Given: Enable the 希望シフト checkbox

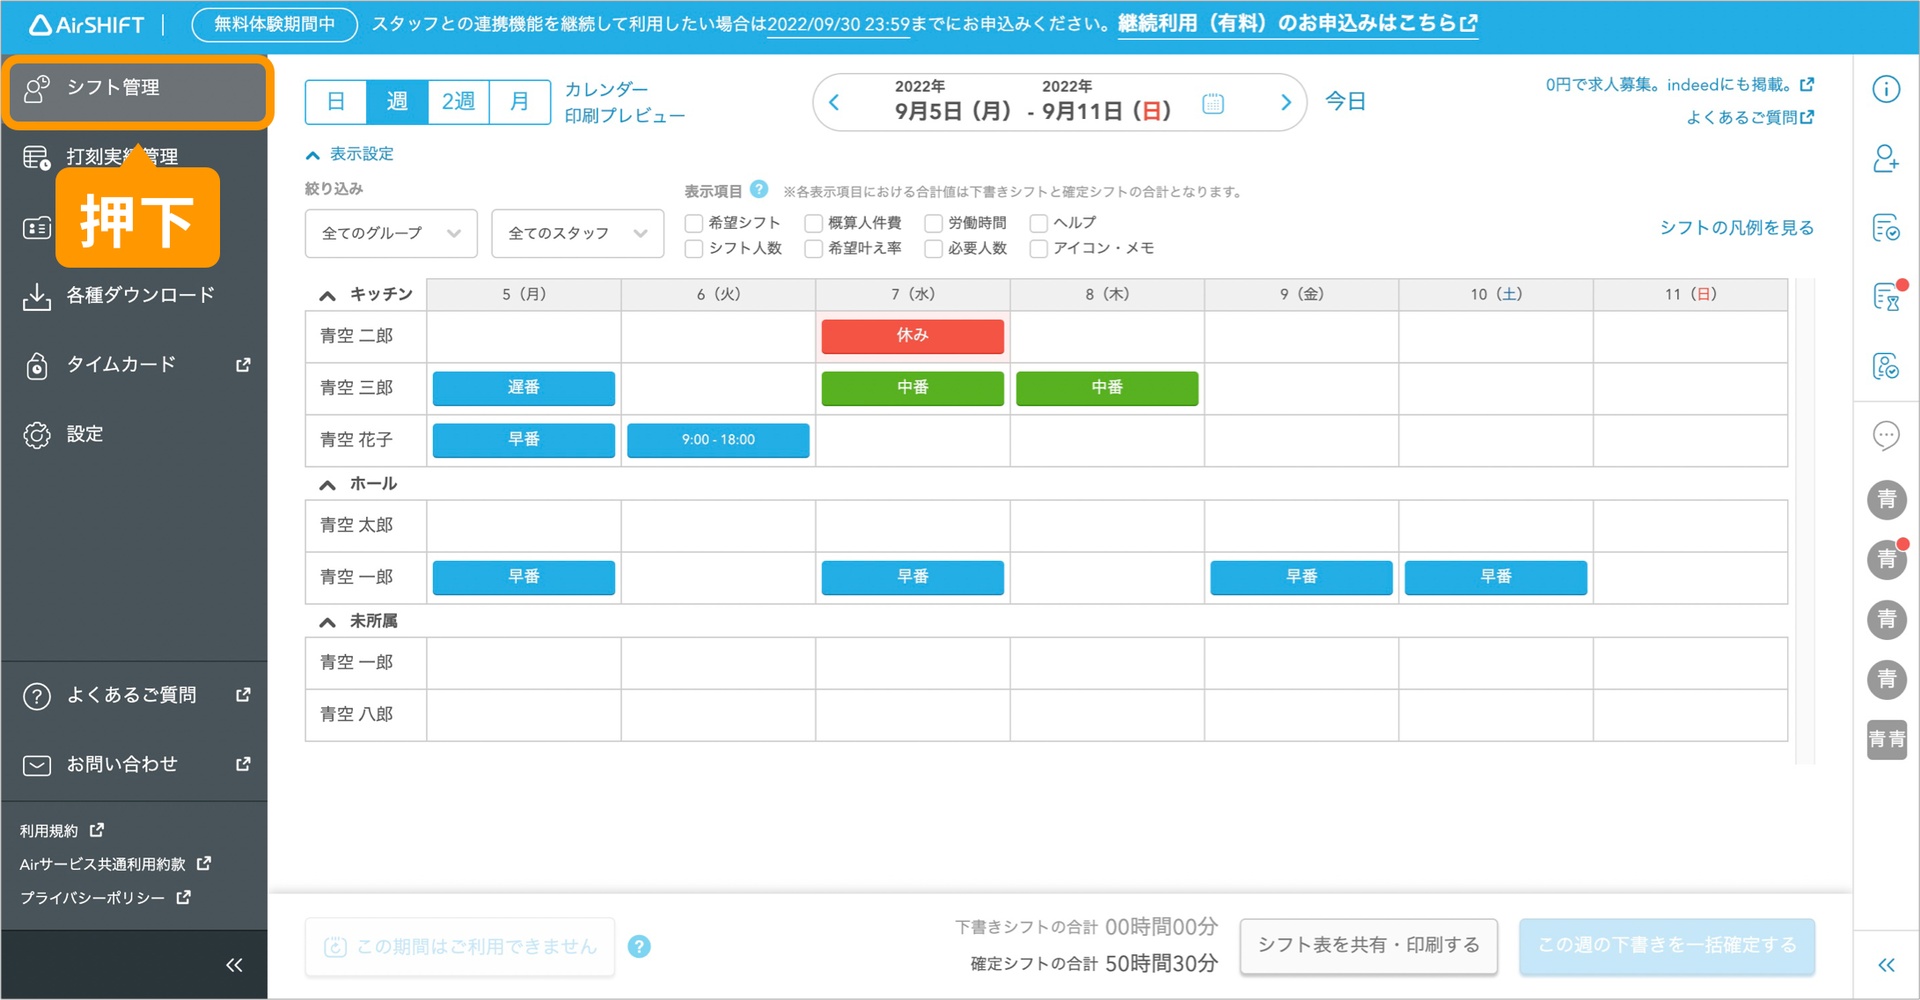Looking at the screenshot, I should click(693, 222).
